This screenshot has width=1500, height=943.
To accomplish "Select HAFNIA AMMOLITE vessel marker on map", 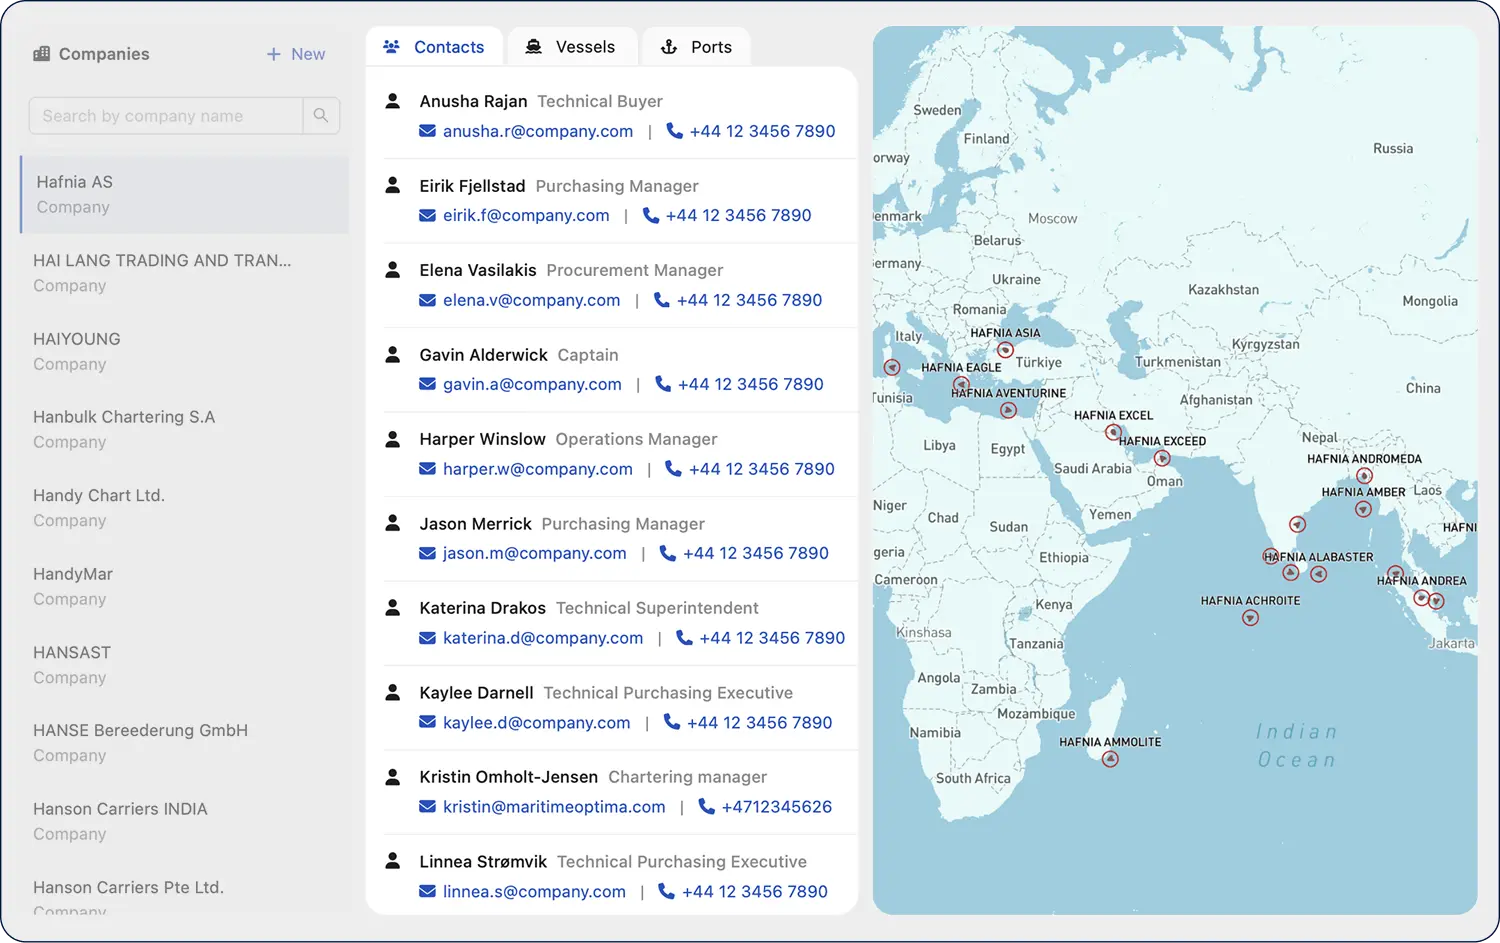I will (1110, 759).
